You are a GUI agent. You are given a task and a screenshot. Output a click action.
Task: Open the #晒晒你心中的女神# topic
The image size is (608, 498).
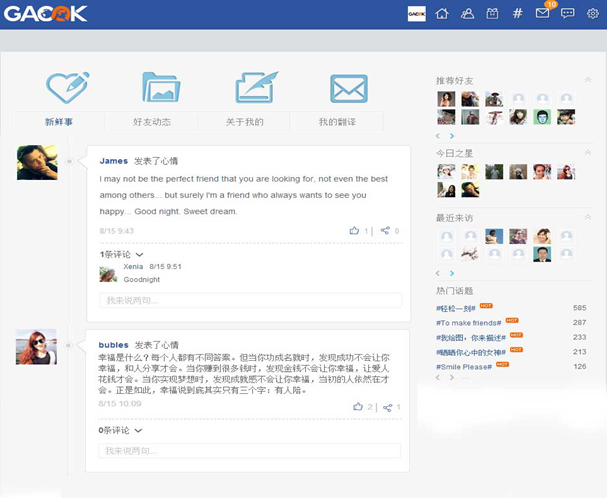[x=471, y=352]
